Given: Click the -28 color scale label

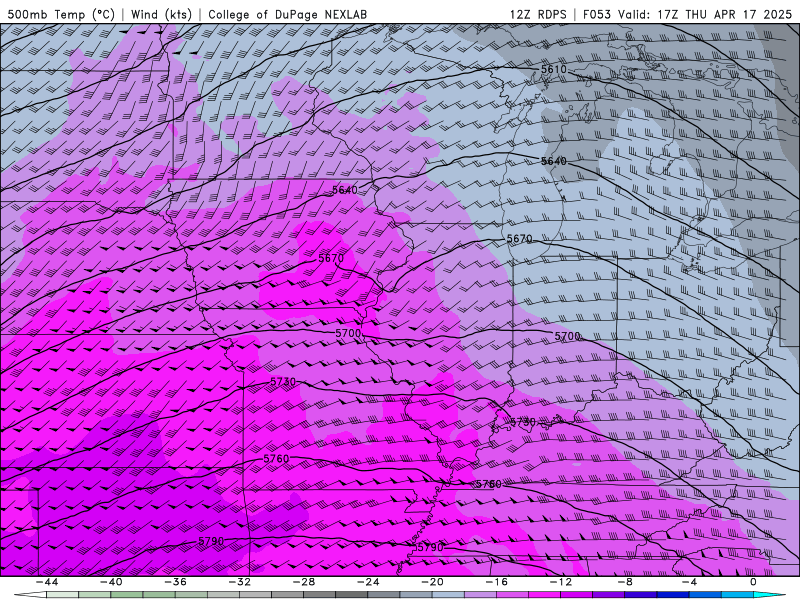Looking at the screenshot, I should tap(304, 582).
